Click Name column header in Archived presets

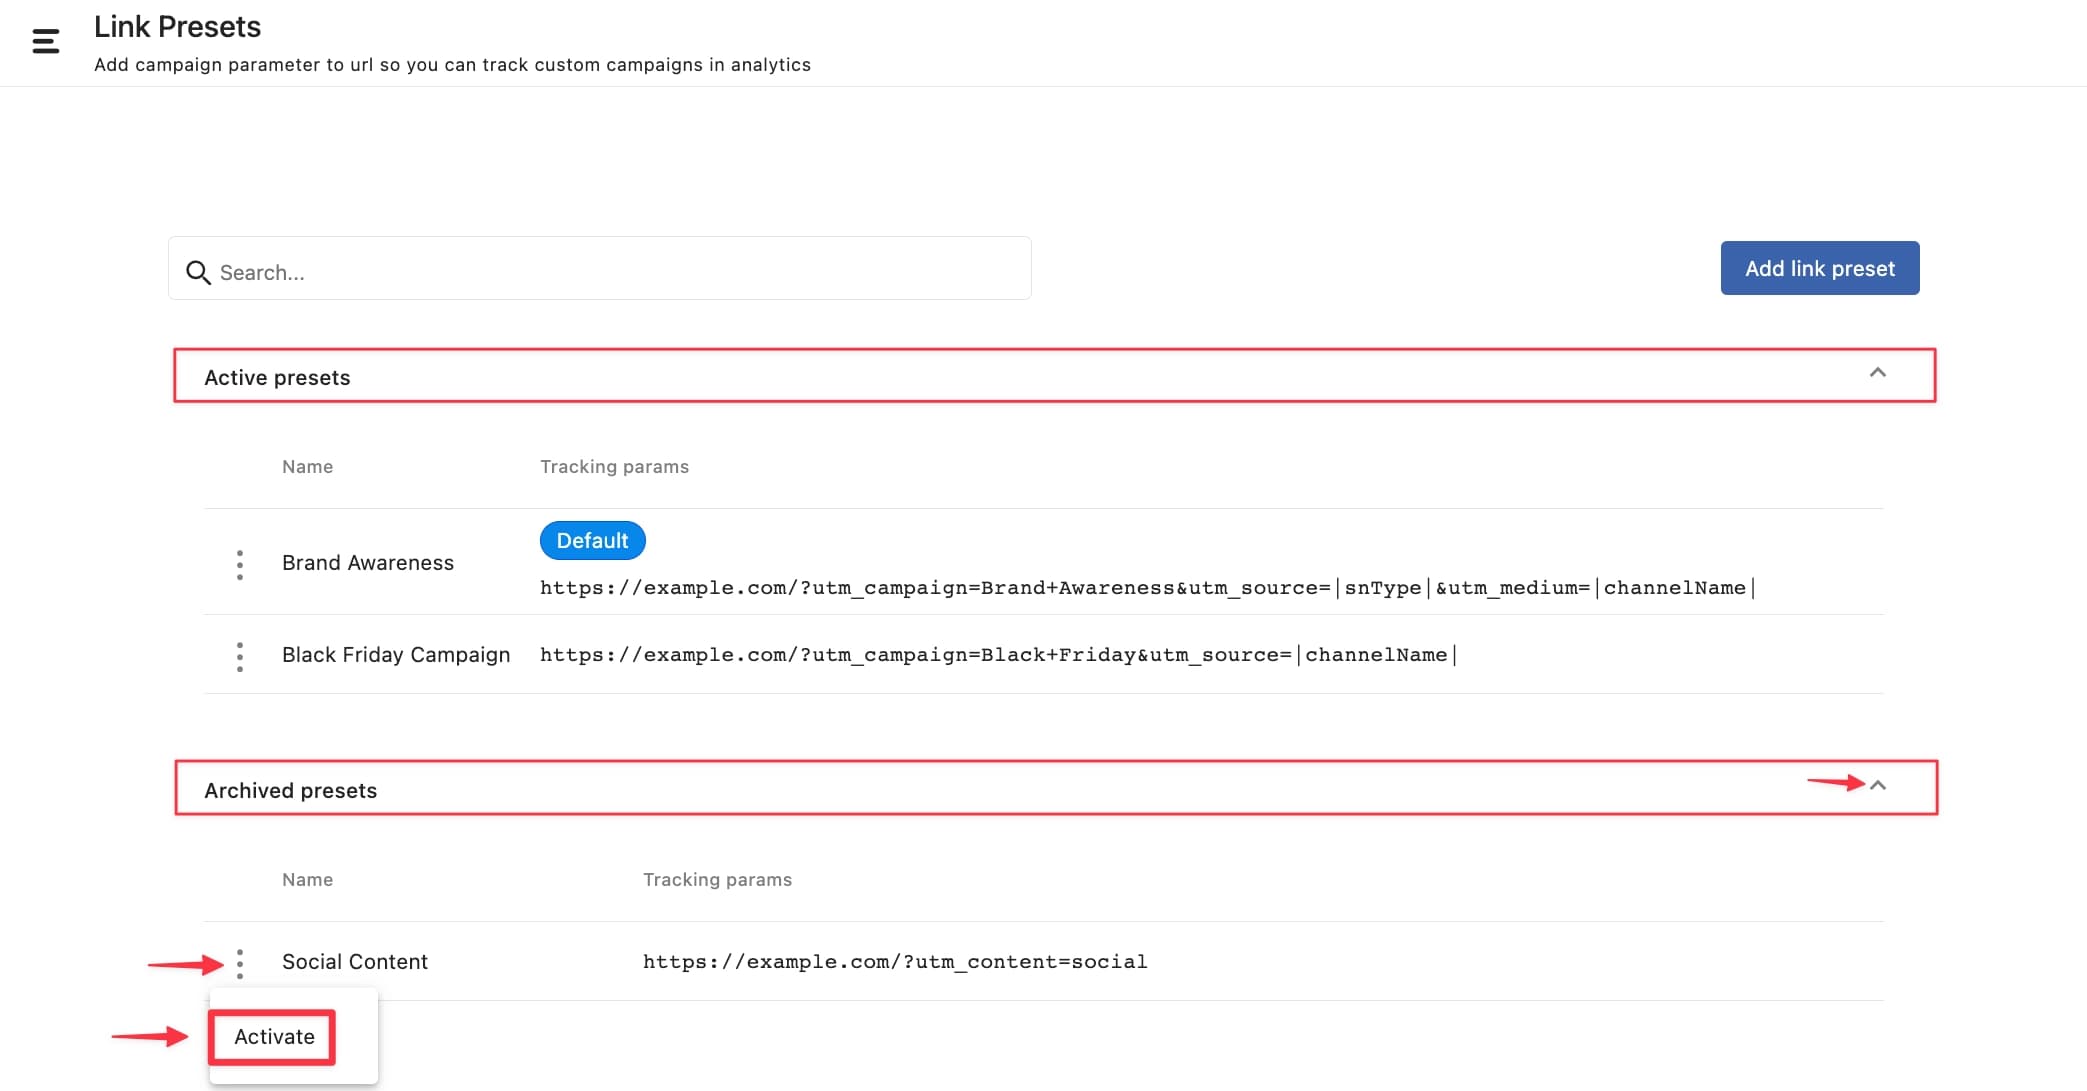[x=307, y=880]
